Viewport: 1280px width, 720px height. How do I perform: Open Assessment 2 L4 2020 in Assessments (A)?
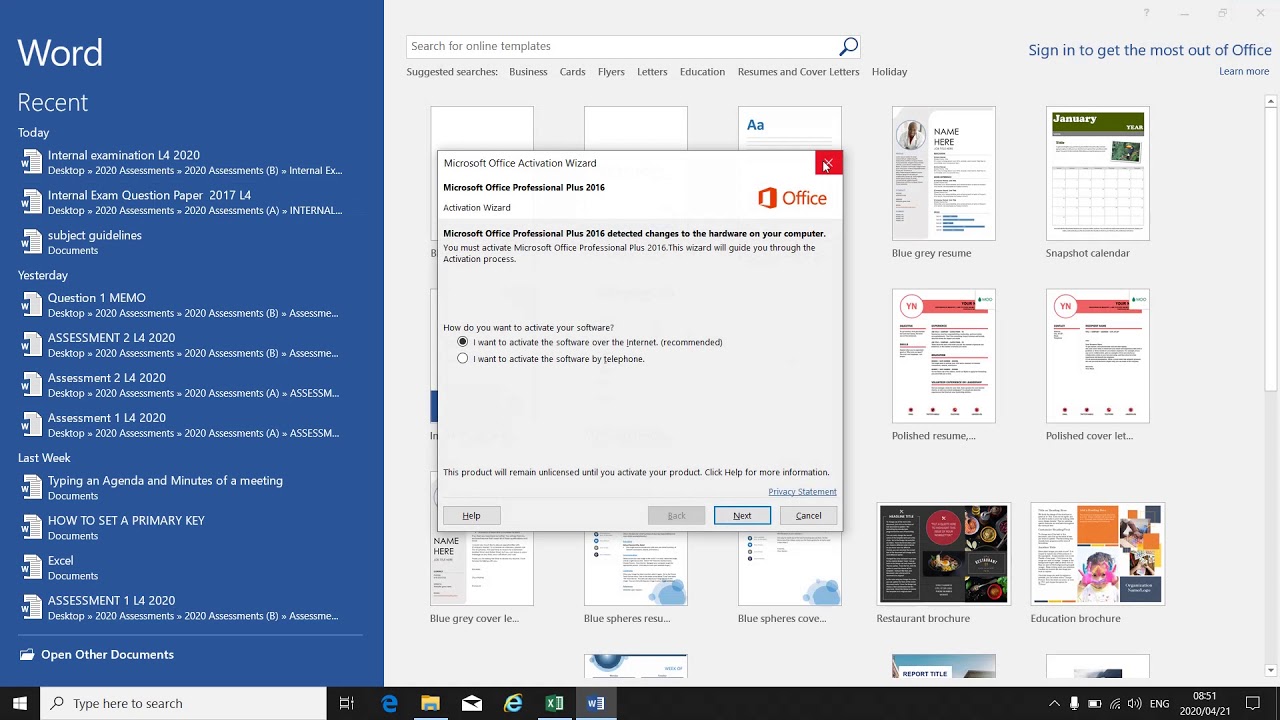pos(190,385)
